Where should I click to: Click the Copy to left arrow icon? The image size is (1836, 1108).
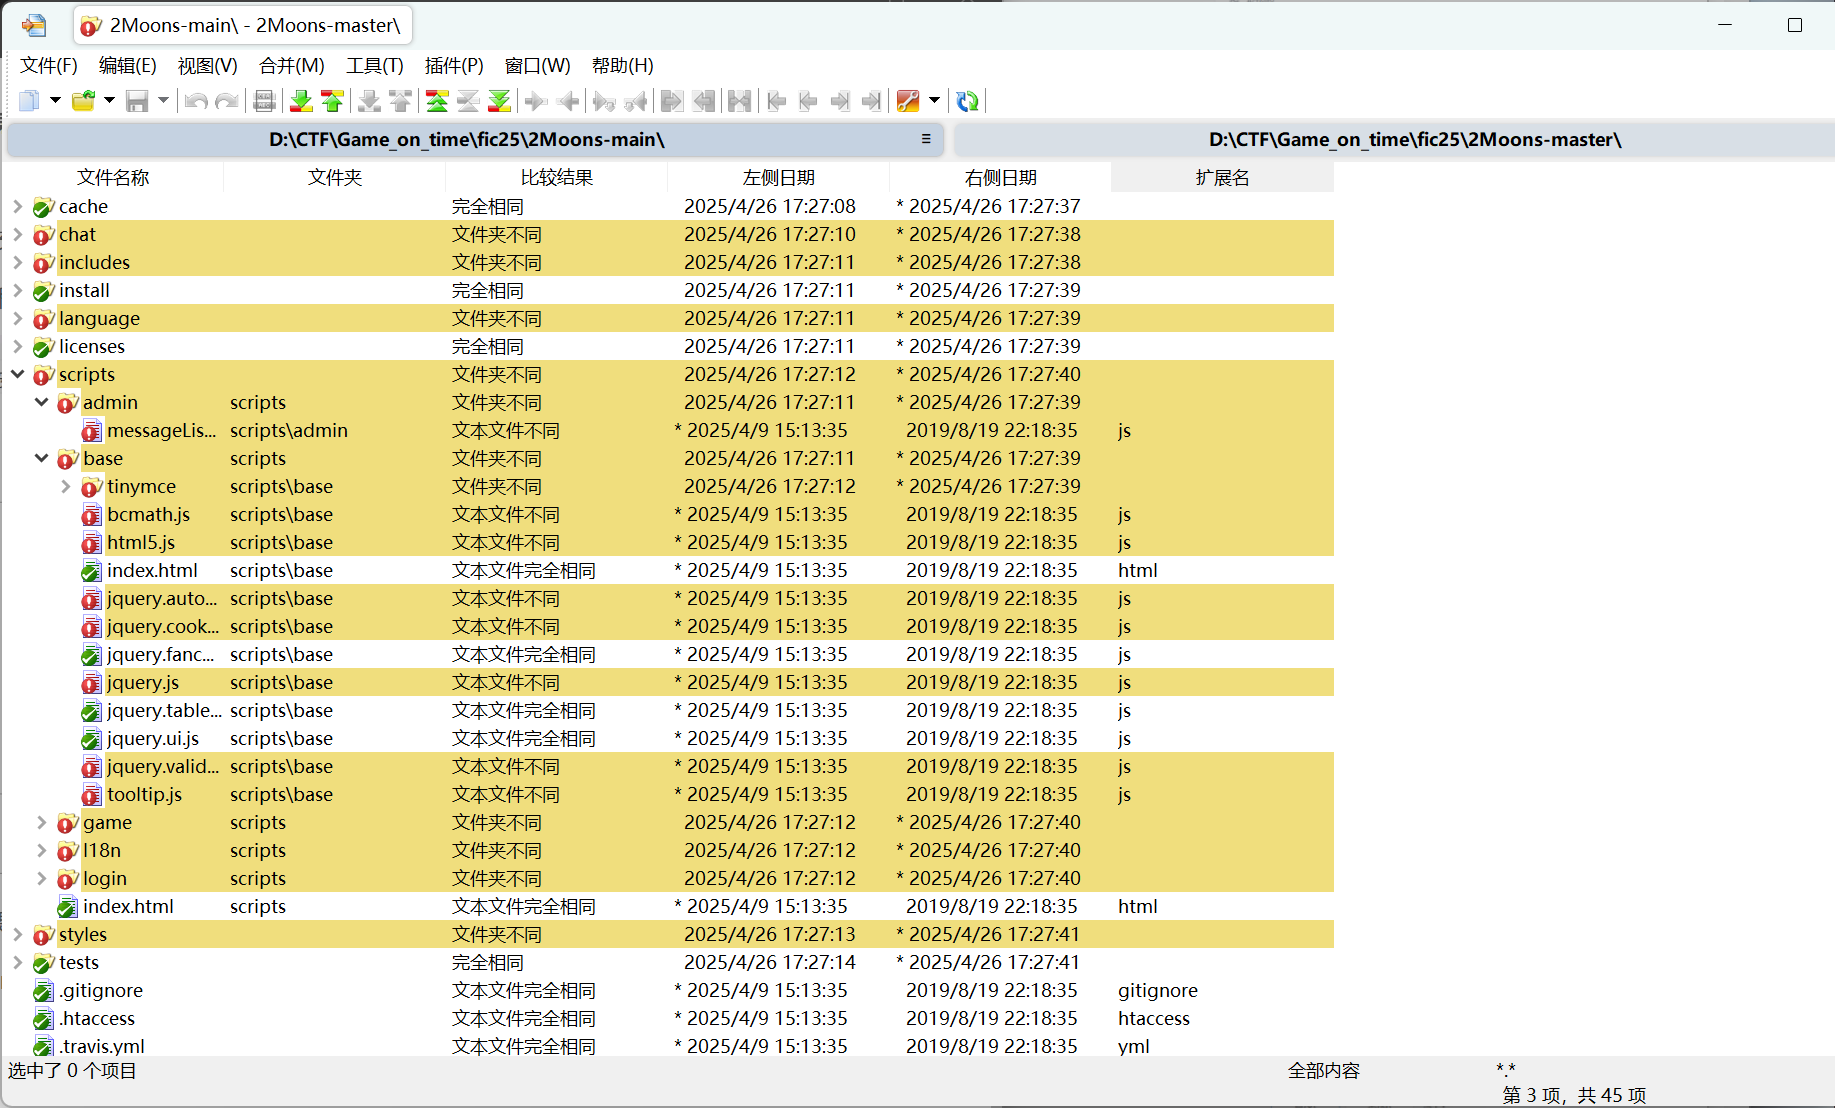point(568,101)
